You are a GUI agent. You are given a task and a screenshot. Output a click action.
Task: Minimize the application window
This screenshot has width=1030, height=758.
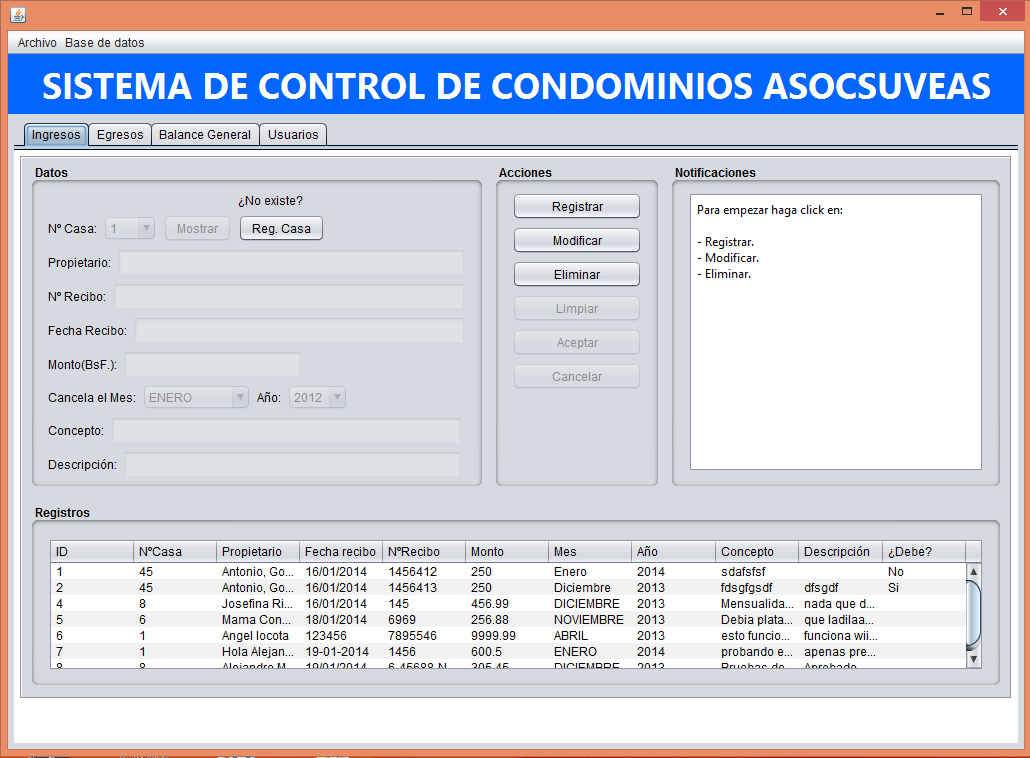[940, 12]
